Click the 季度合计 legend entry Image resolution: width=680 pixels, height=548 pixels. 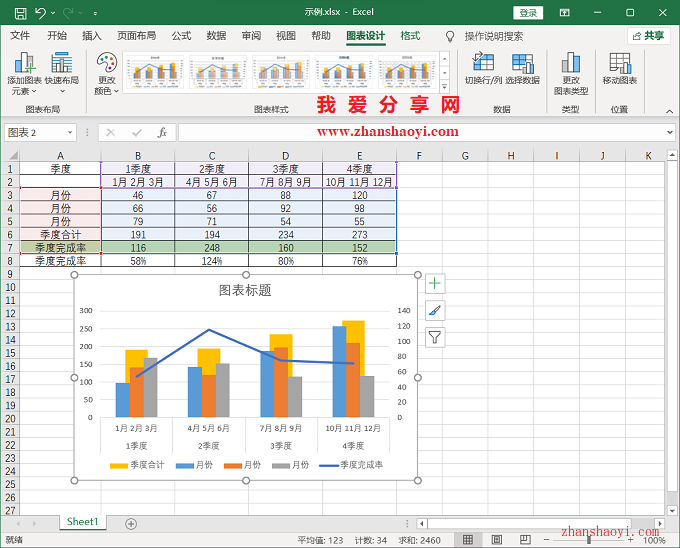137,465
